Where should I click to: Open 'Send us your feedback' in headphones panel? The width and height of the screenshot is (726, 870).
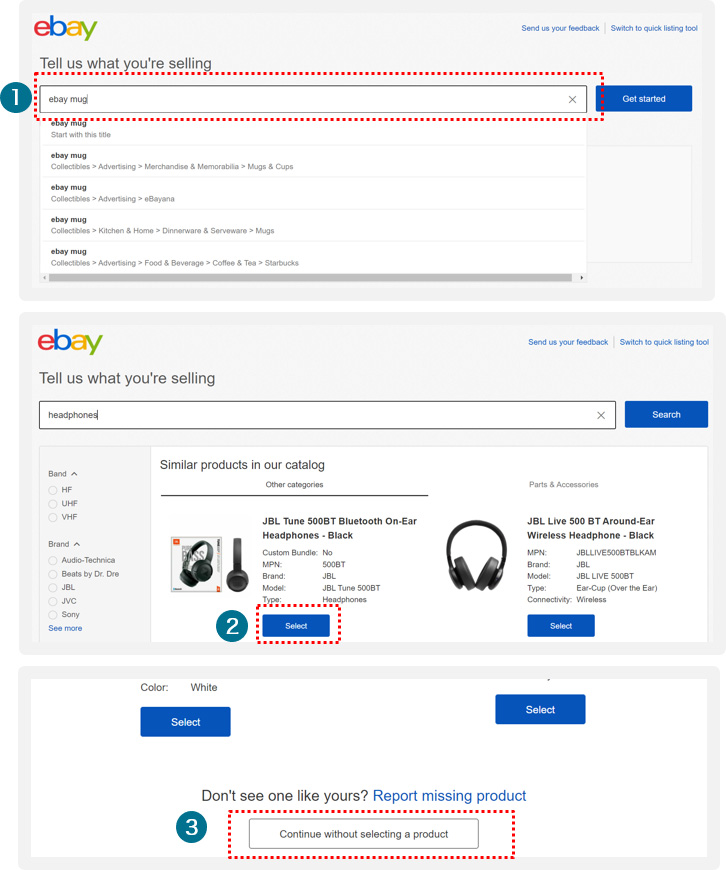[568, 342]
